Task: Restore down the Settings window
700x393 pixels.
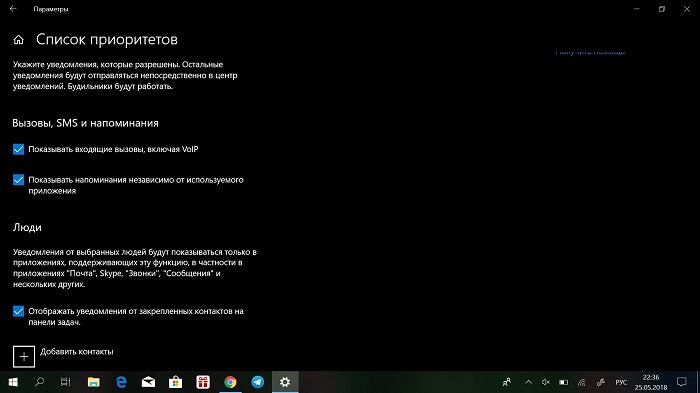Action: [662, 8]
